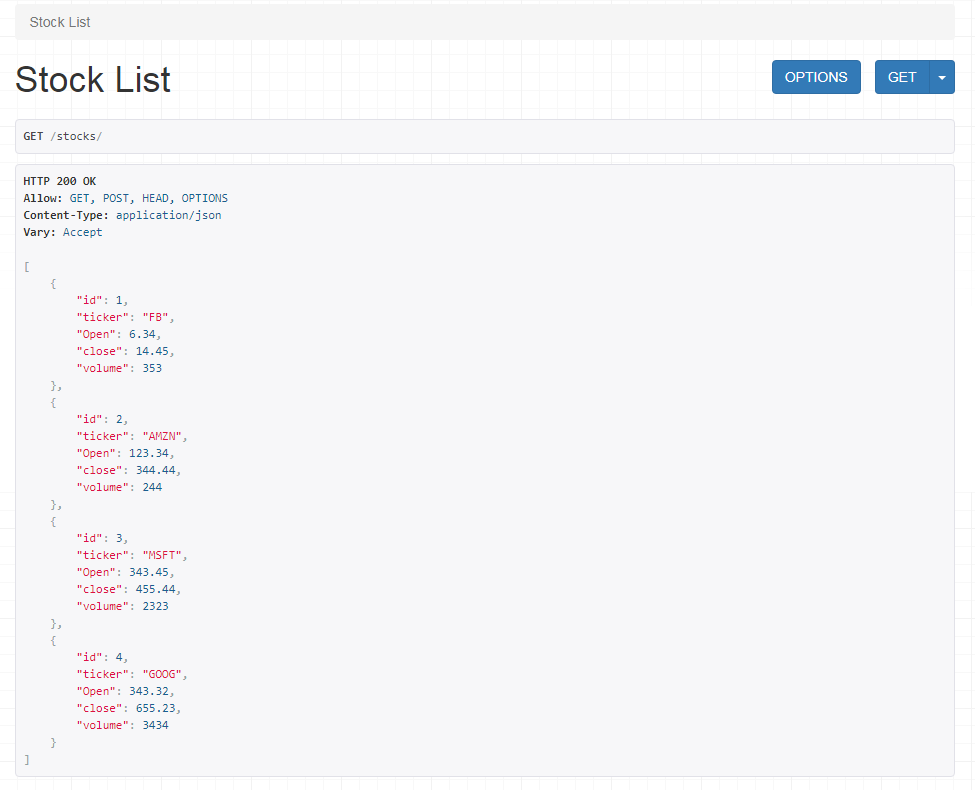Image resolution: width=975 pixels, height=790 pixels.
Task: Click the "GOOG" ticker value
Action: coord(162,674)
